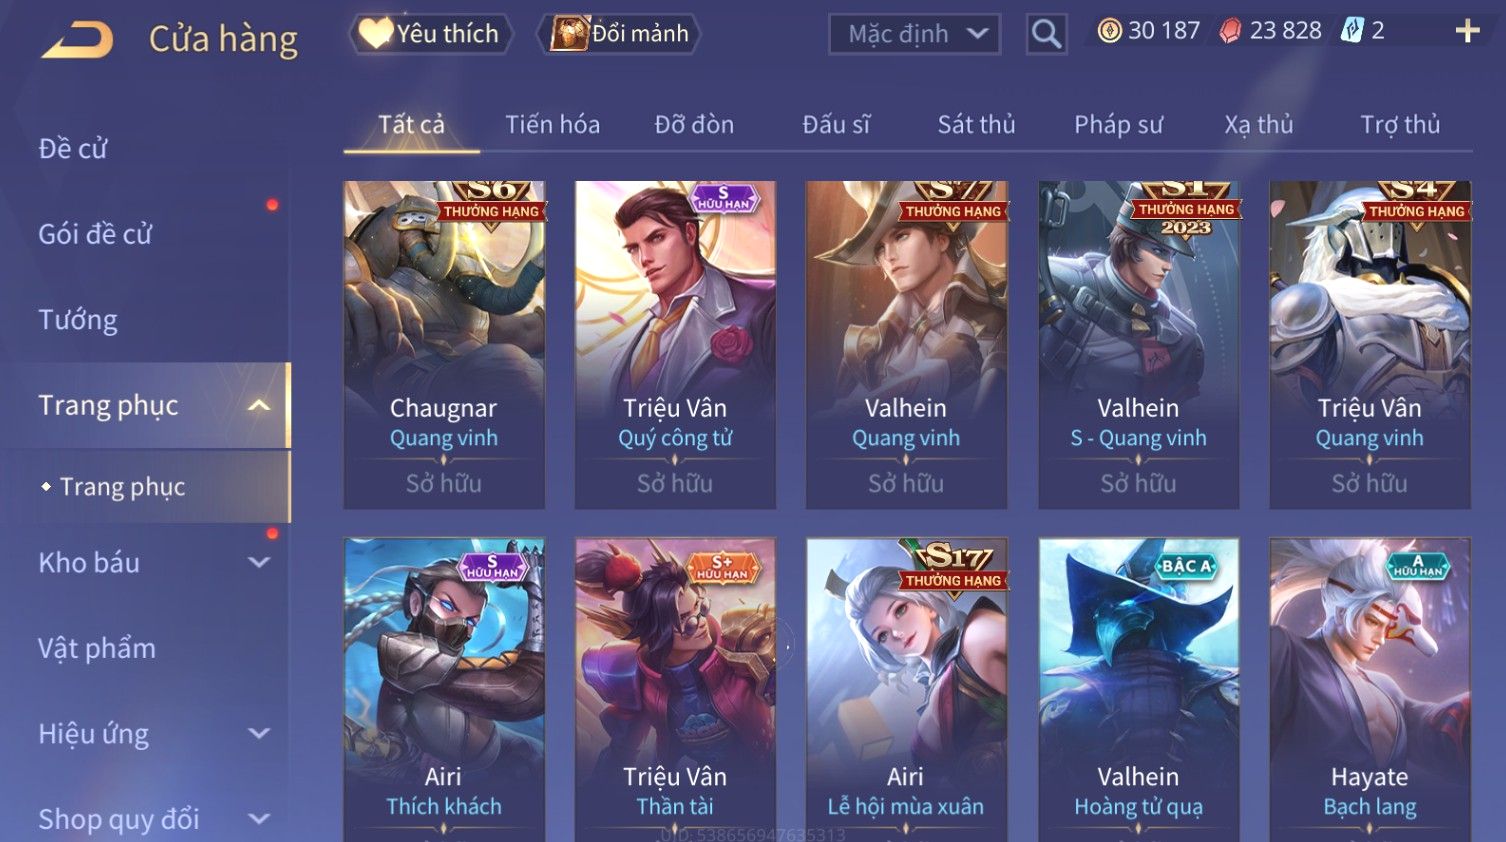
Task: Tap the plus icon to add currency
Action: click(1467, 31)
